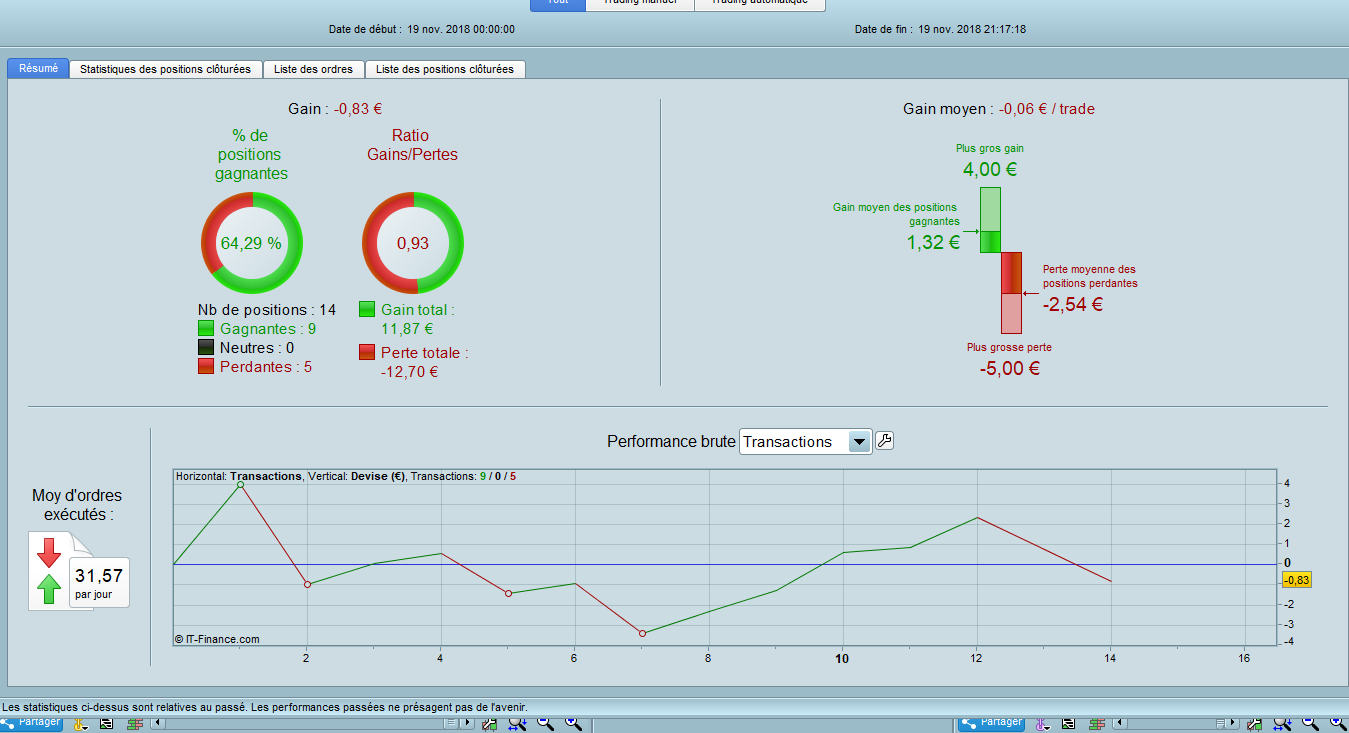Screen dimensions: 1349x733
Task: Zoom in using the left bottom toolbar magnifier
Action: coord(572,724)
